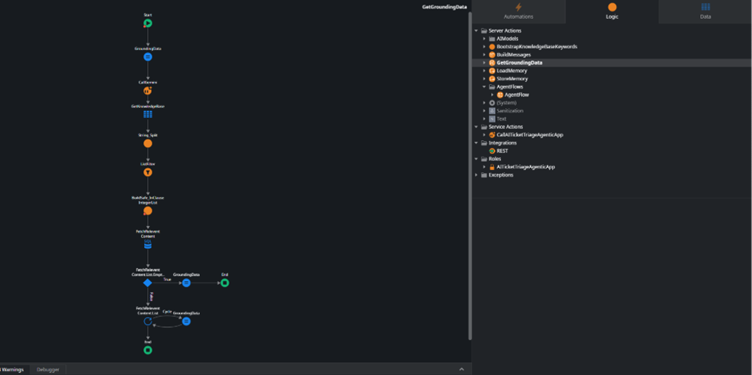Expand the Exceptions folder
Viewport: 752px width, 375px height.
tap(476, 175)
